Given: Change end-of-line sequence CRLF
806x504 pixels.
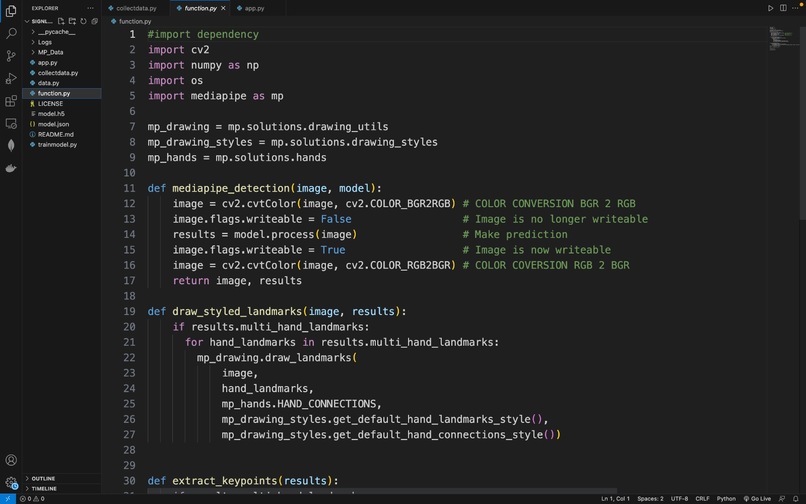Looking at the screenshot, I should [702, 499].
